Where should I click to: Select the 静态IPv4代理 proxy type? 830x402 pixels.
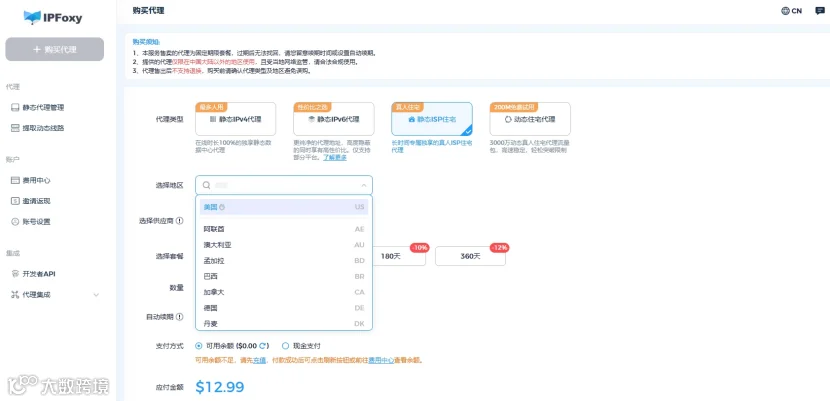236,119
